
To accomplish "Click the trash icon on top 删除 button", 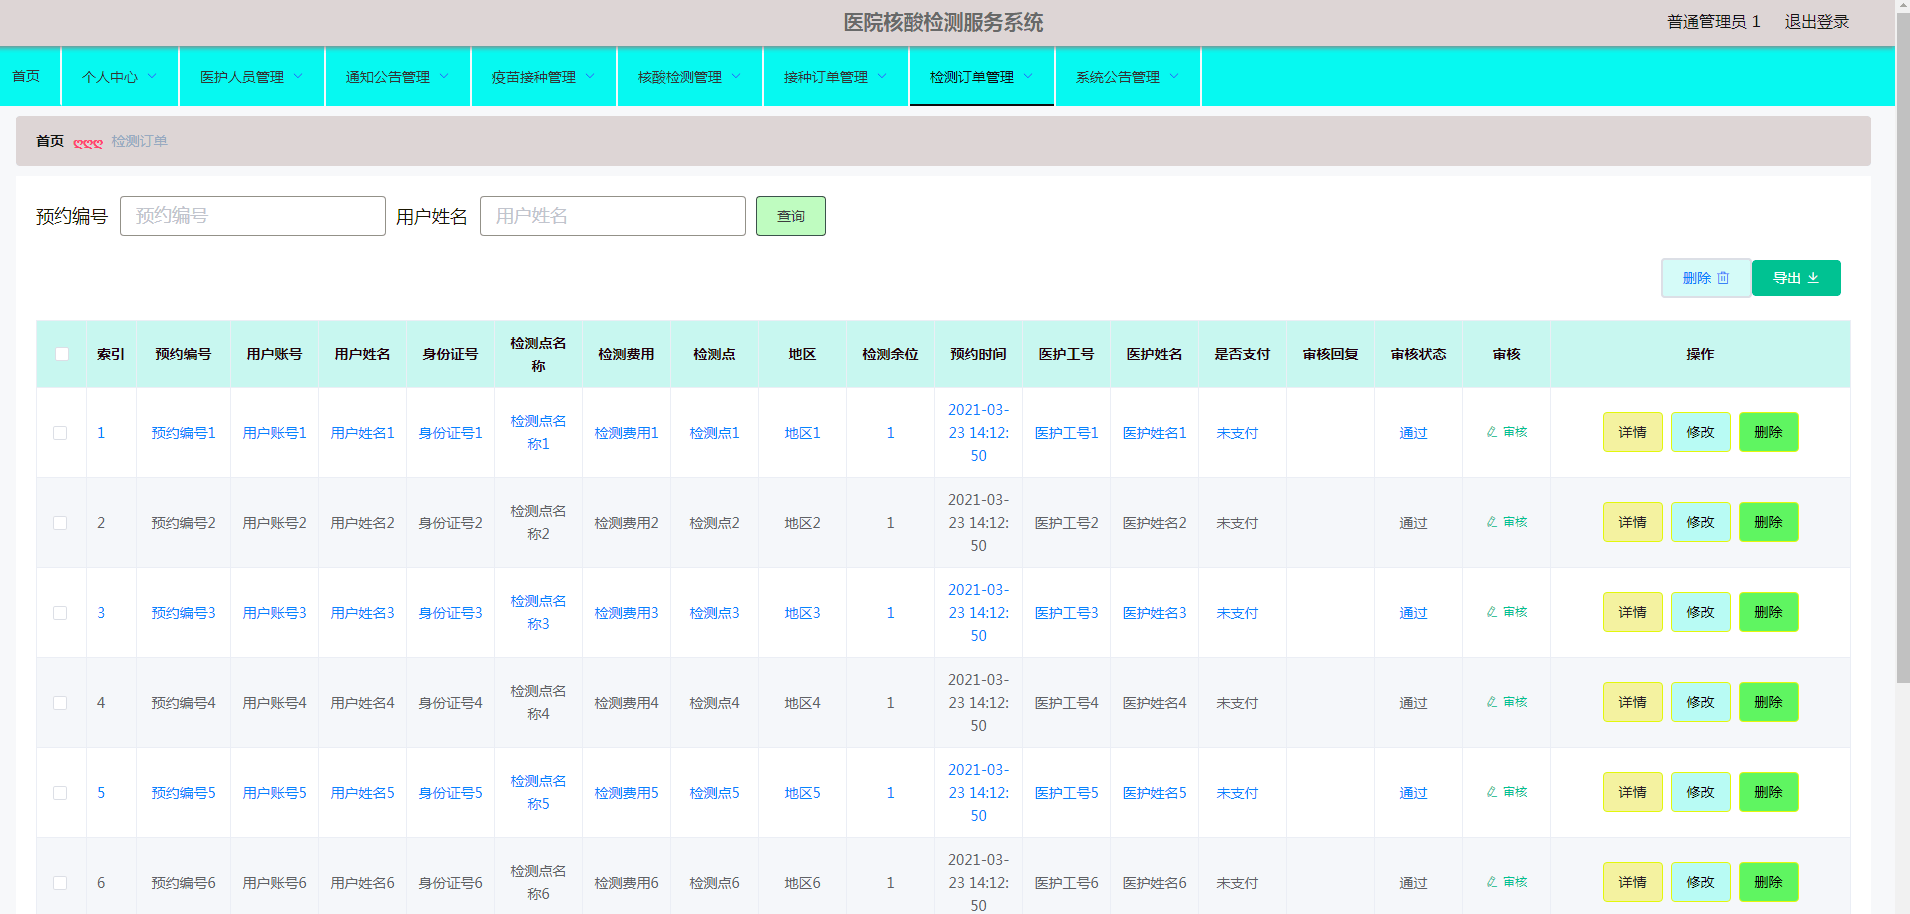I will [x=1723, y=278].
